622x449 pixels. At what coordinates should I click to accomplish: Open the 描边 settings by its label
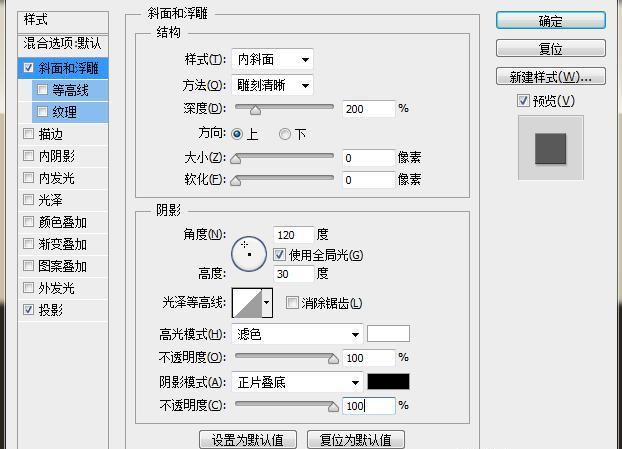[51, 134]
